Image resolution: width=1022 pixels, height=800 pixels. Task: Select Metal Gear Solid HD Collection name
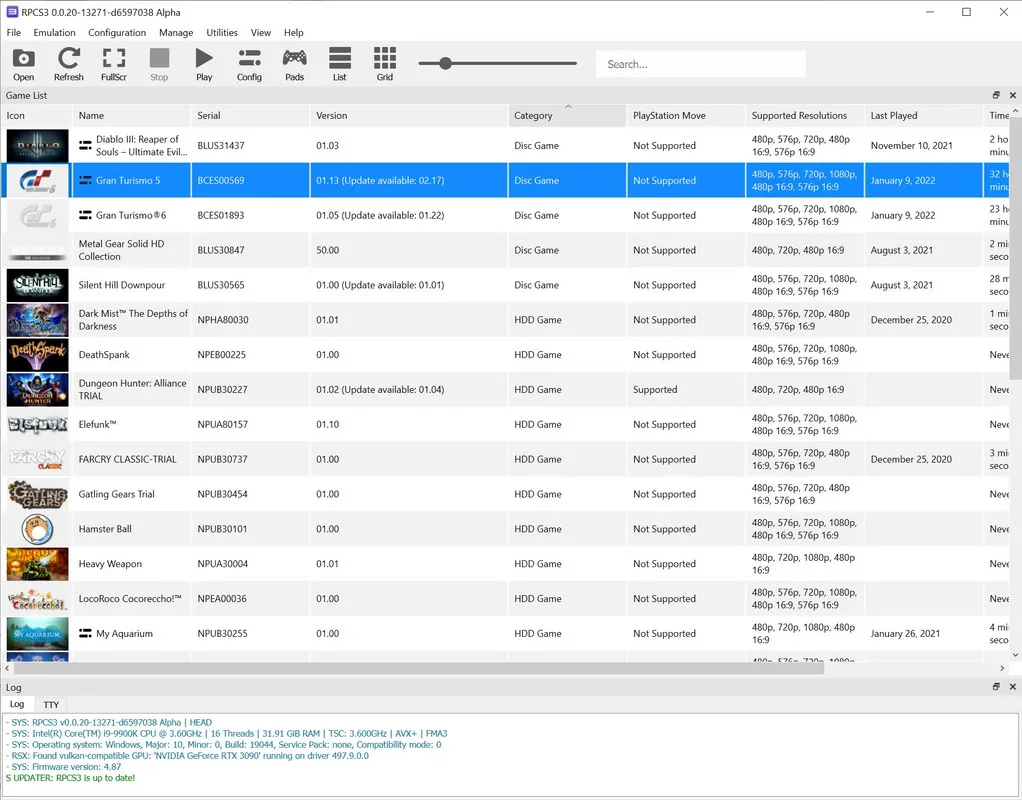click(121, 250)
